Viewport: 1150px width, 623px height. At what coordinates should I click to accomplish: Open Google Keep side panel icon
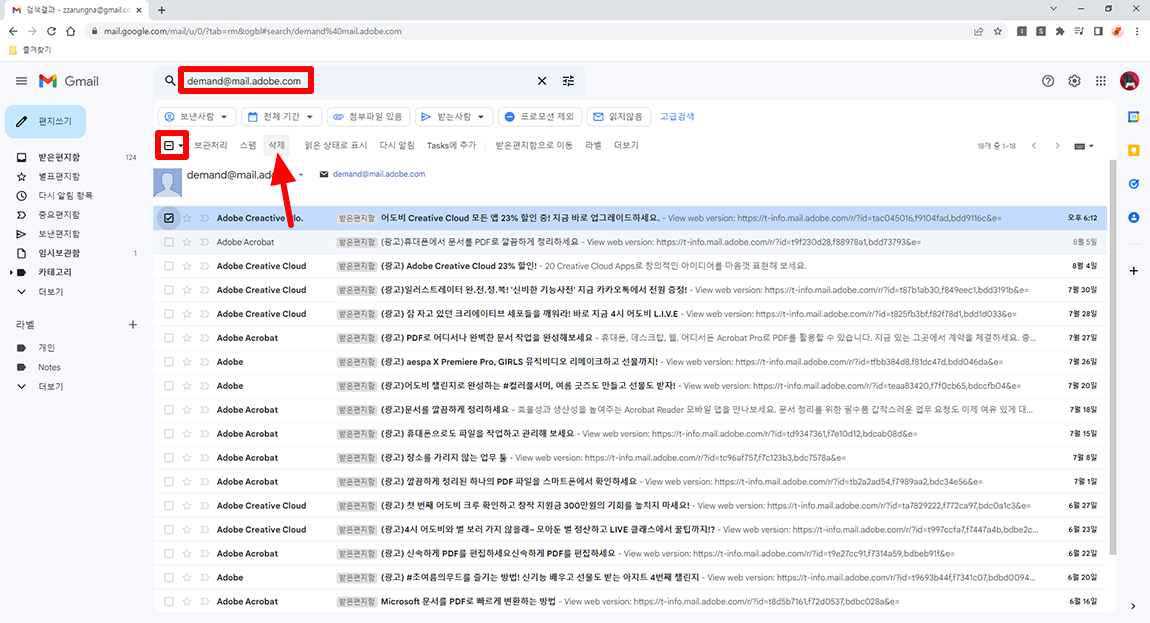coord(1134,150)
